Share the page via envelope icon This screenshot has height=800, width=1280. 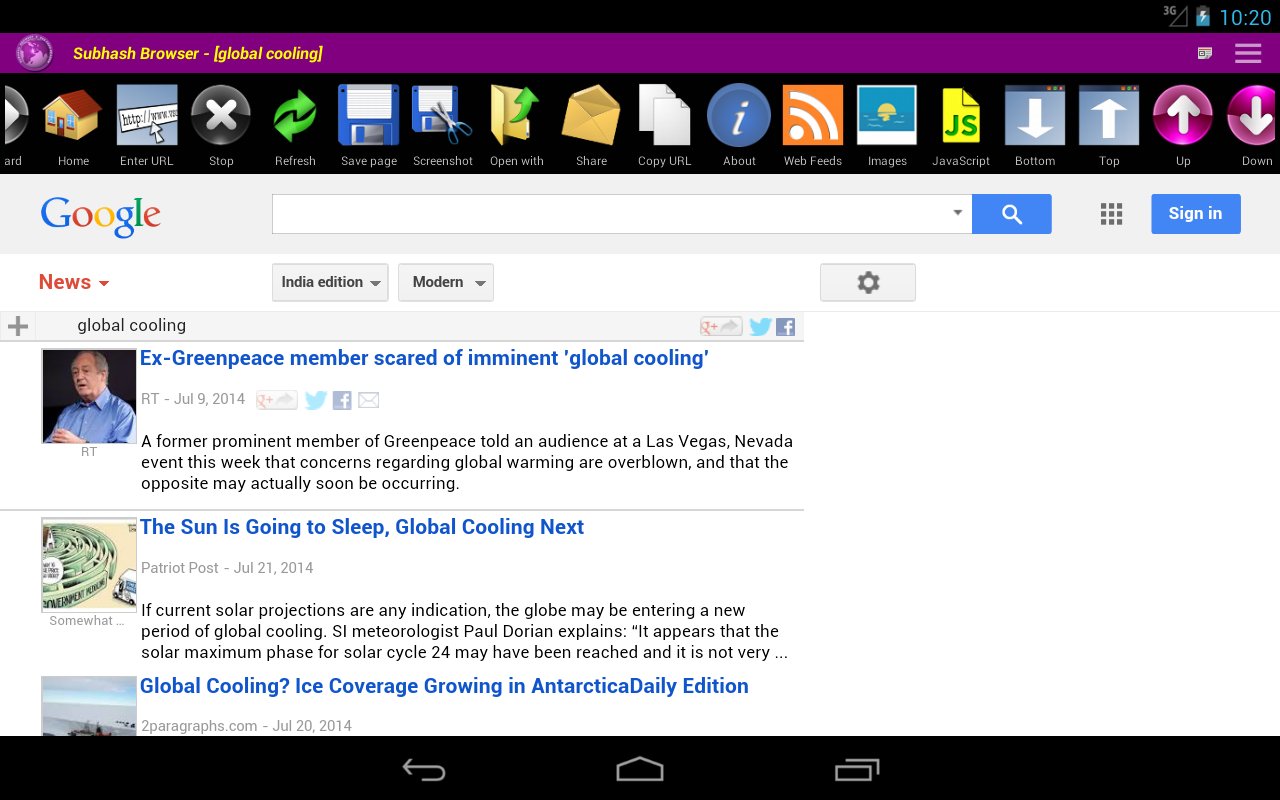click(x=591, y=115)
